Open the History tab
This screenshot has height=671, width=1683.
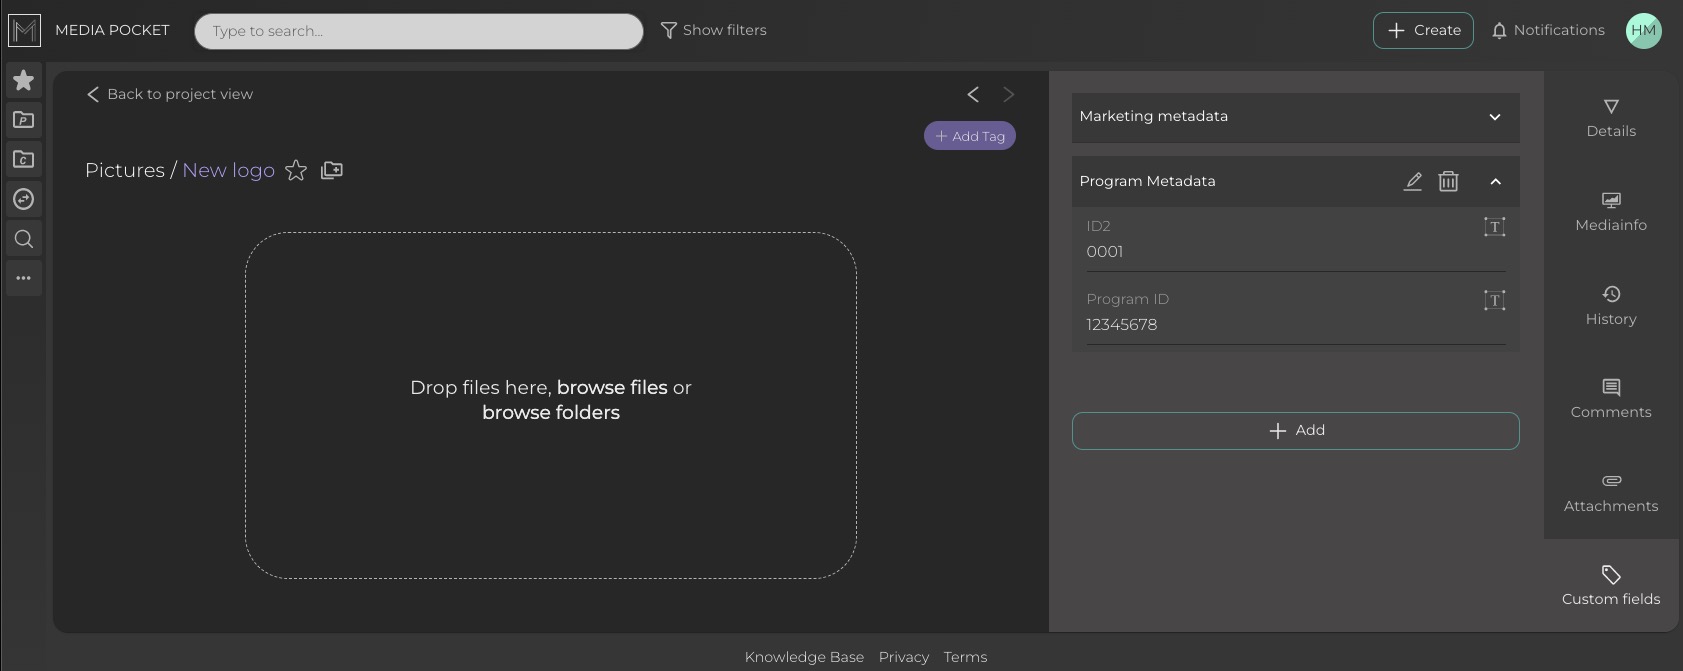[1610, 306]
